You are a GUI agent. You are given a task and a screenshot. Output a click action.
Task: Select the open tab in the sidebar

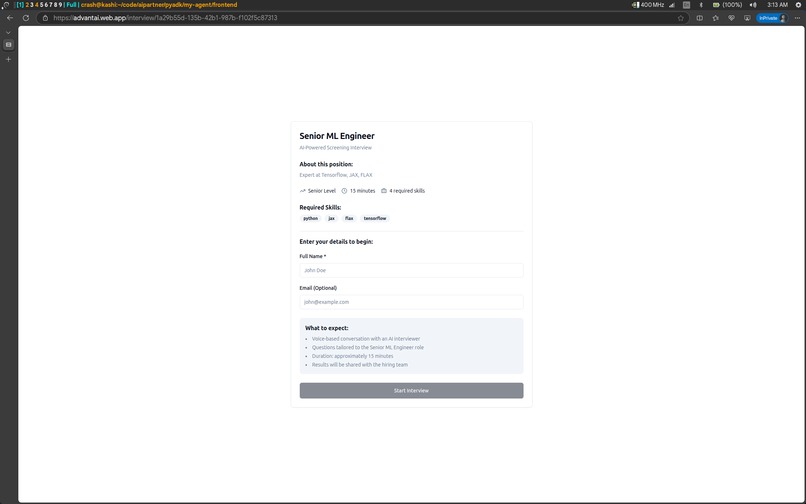click(8, 45)
